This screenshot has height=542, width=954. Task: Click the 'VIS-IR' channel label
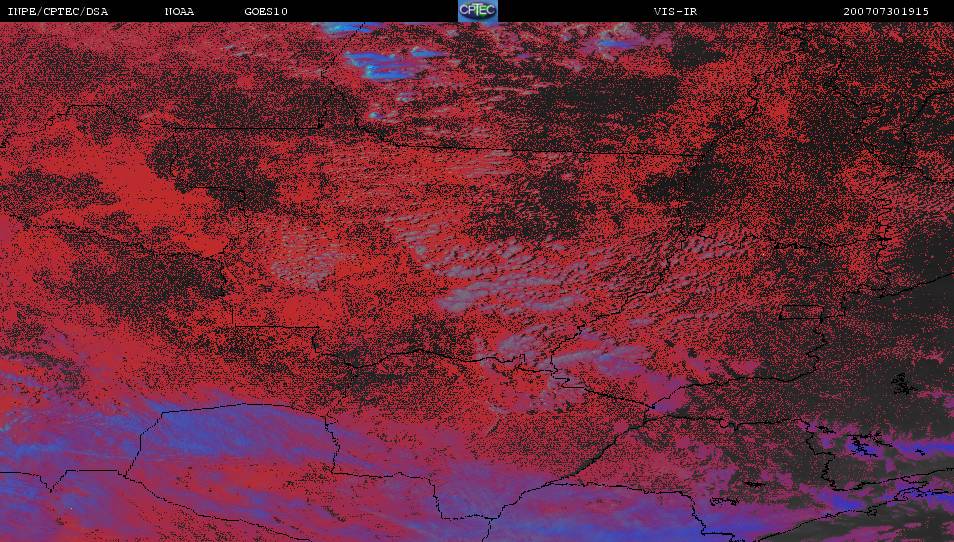click(x=675, y=12)
